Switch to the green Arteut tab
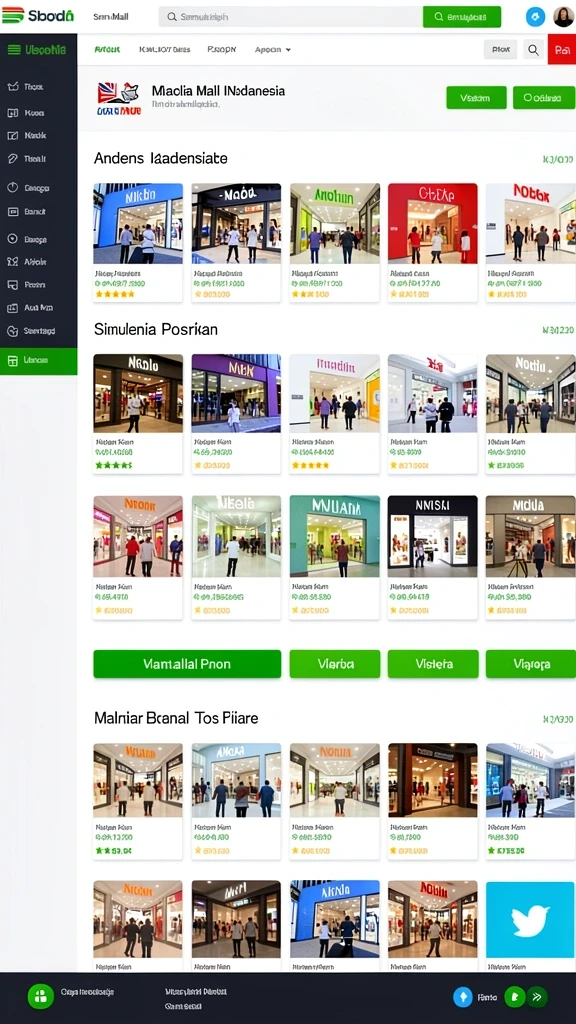The image size is (576, 1024). click(x=106, y=50)
